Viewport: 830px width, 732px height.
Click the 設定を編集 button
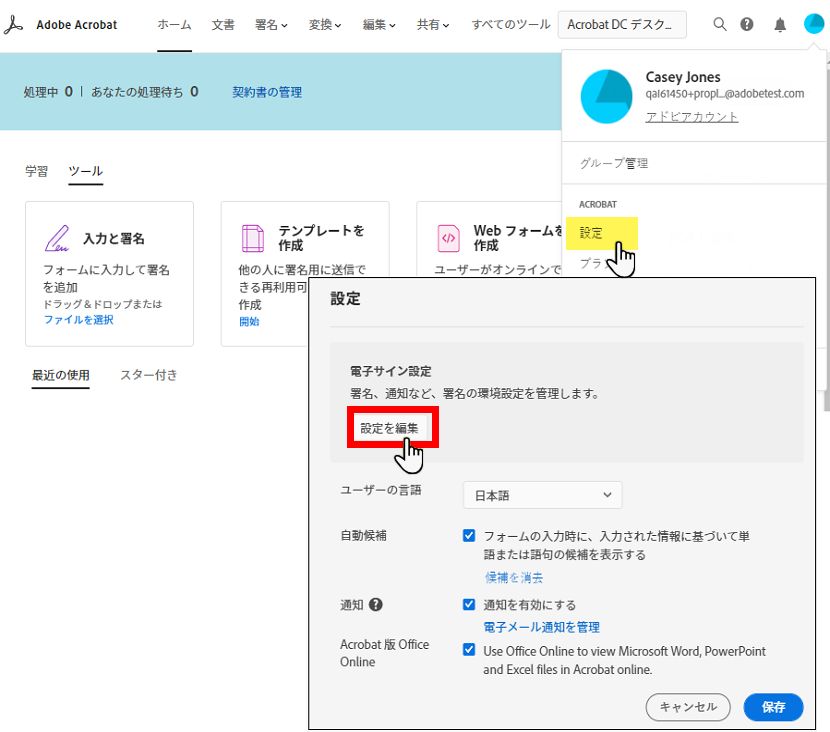click(x=390, y=428)
